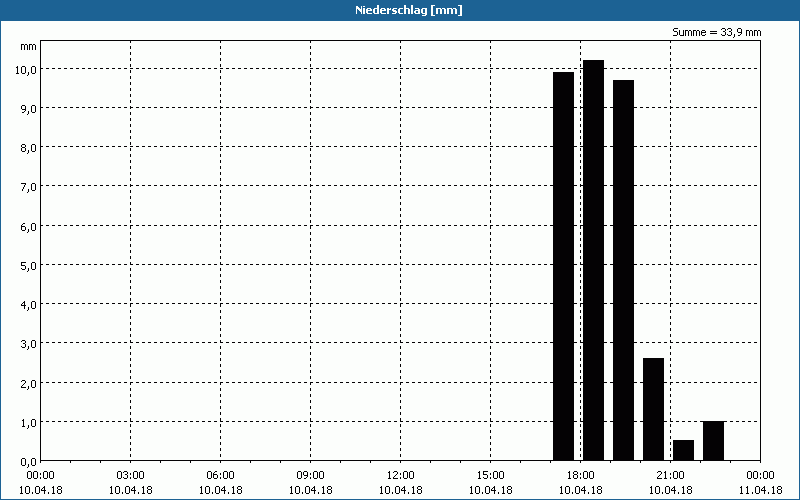Click the 8,0 y-axis label
Viewport: 800px width, 500px height.
click(28, 148)
